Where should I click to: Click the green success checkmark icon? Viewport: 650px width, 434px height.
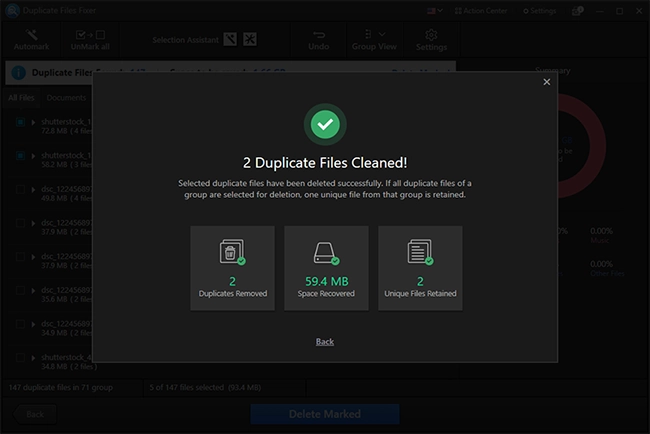pyautogui.click(x=325, y=124)
